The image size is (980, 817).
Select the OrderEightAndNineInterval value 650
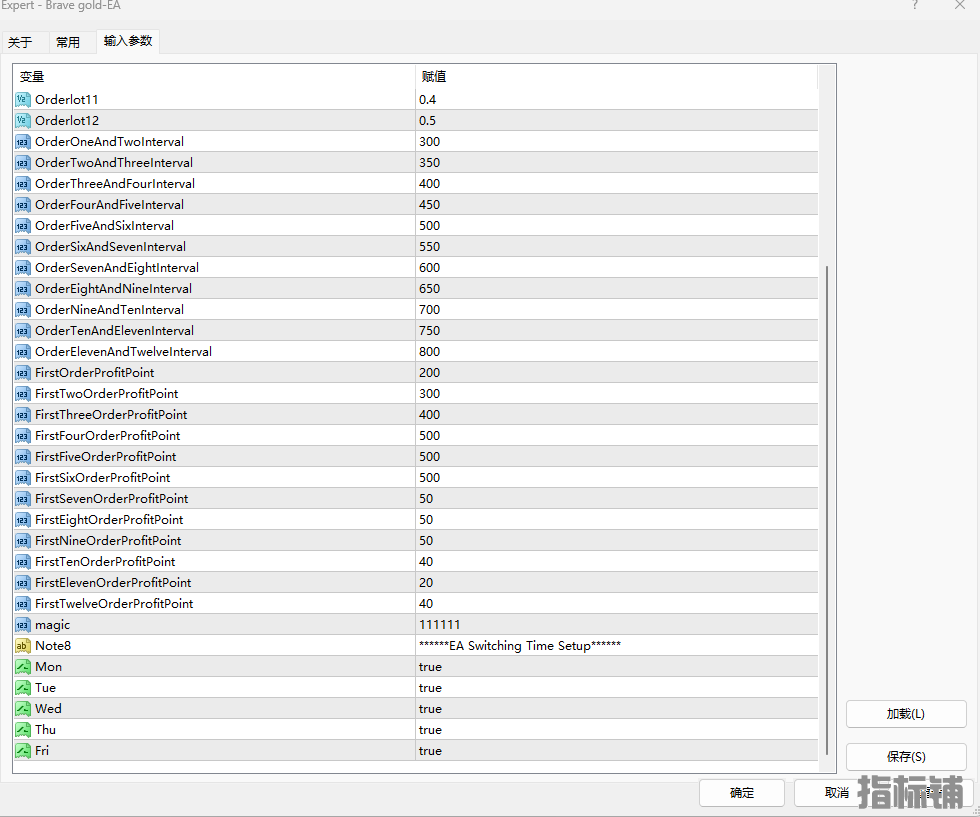(429, 289)
